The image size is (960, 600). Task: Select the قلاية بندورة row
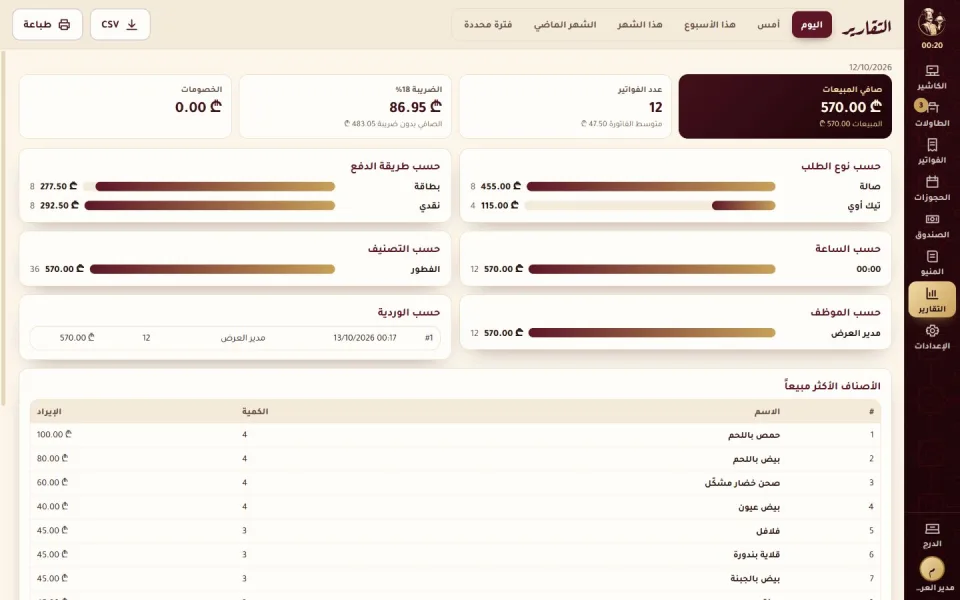point(455,554)
